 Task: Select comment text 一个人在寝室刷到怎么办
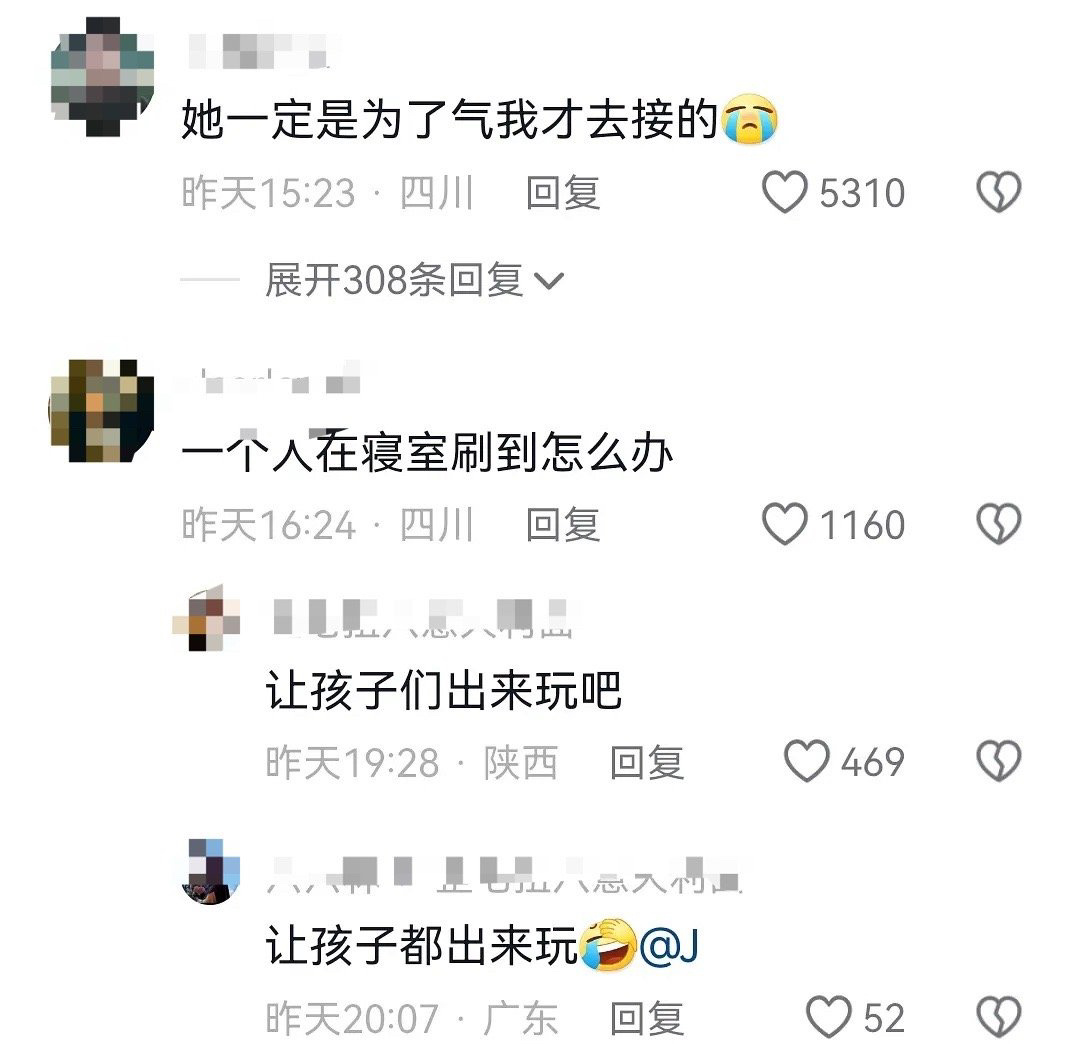[427, 453]
